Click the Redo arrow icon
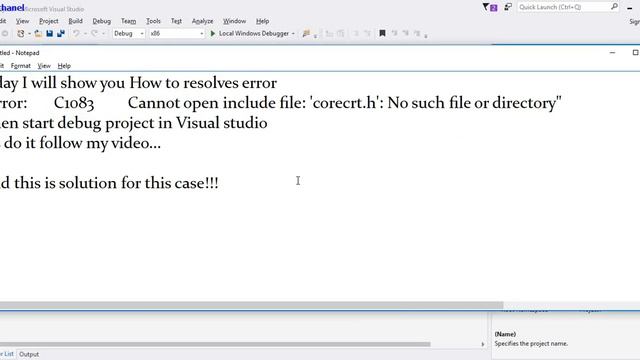This screenshot has width=640, height=360. click(x=94, y=33)
